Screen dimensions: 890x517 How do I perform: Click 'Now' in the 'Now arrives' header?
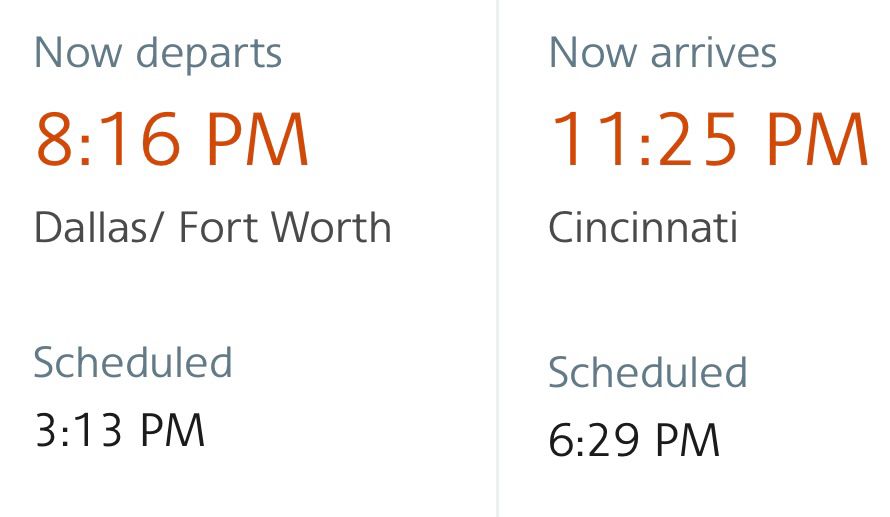click(593, 52)
